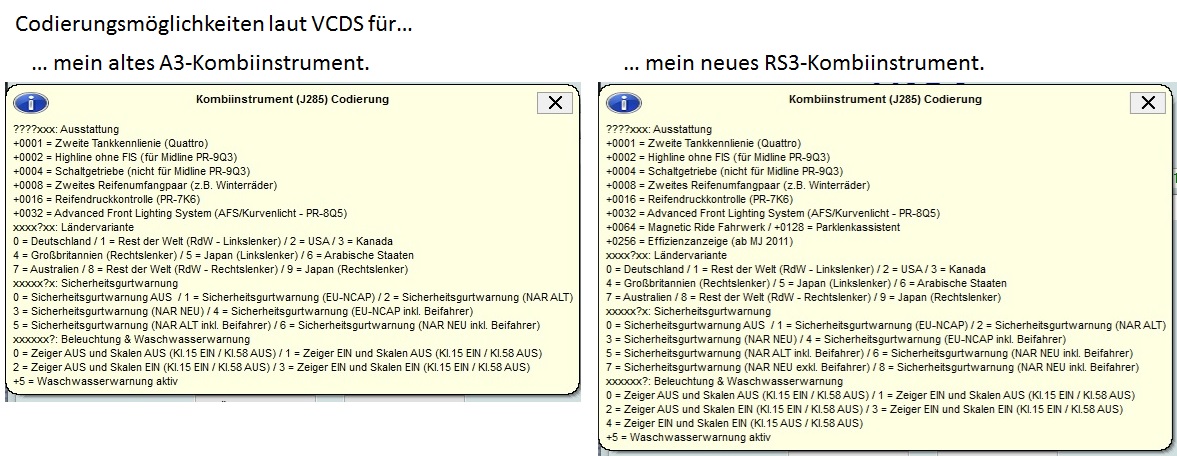The width and height of the screenshot is (1177, 456).
Task: Select the '… mein altes A3-Kombiinstrument.' caption
Action: [x=201, y=62]
